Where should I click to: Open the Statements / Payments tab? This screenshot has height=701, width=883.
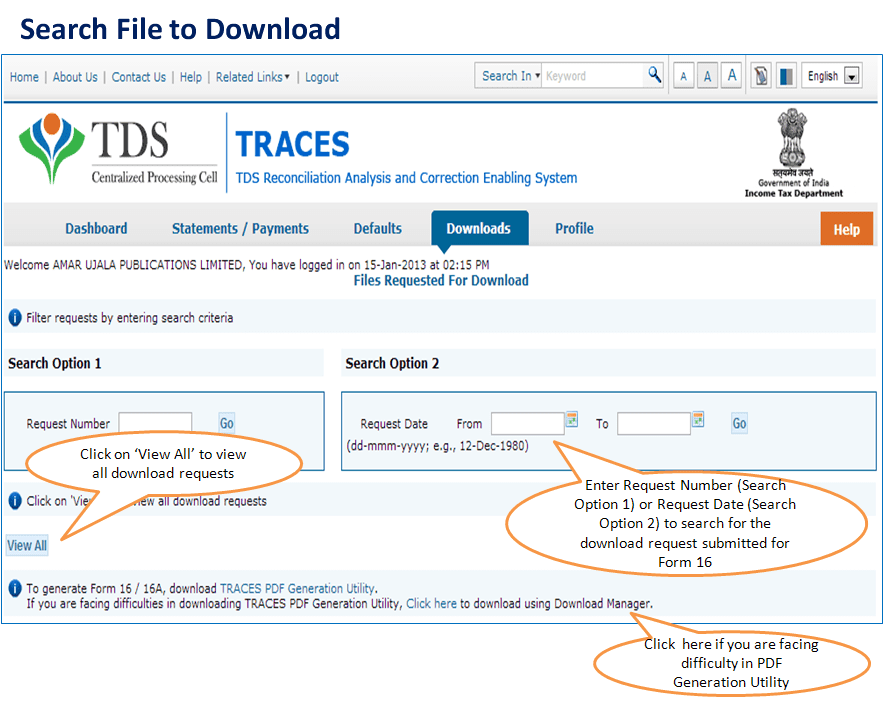[240, 228]
